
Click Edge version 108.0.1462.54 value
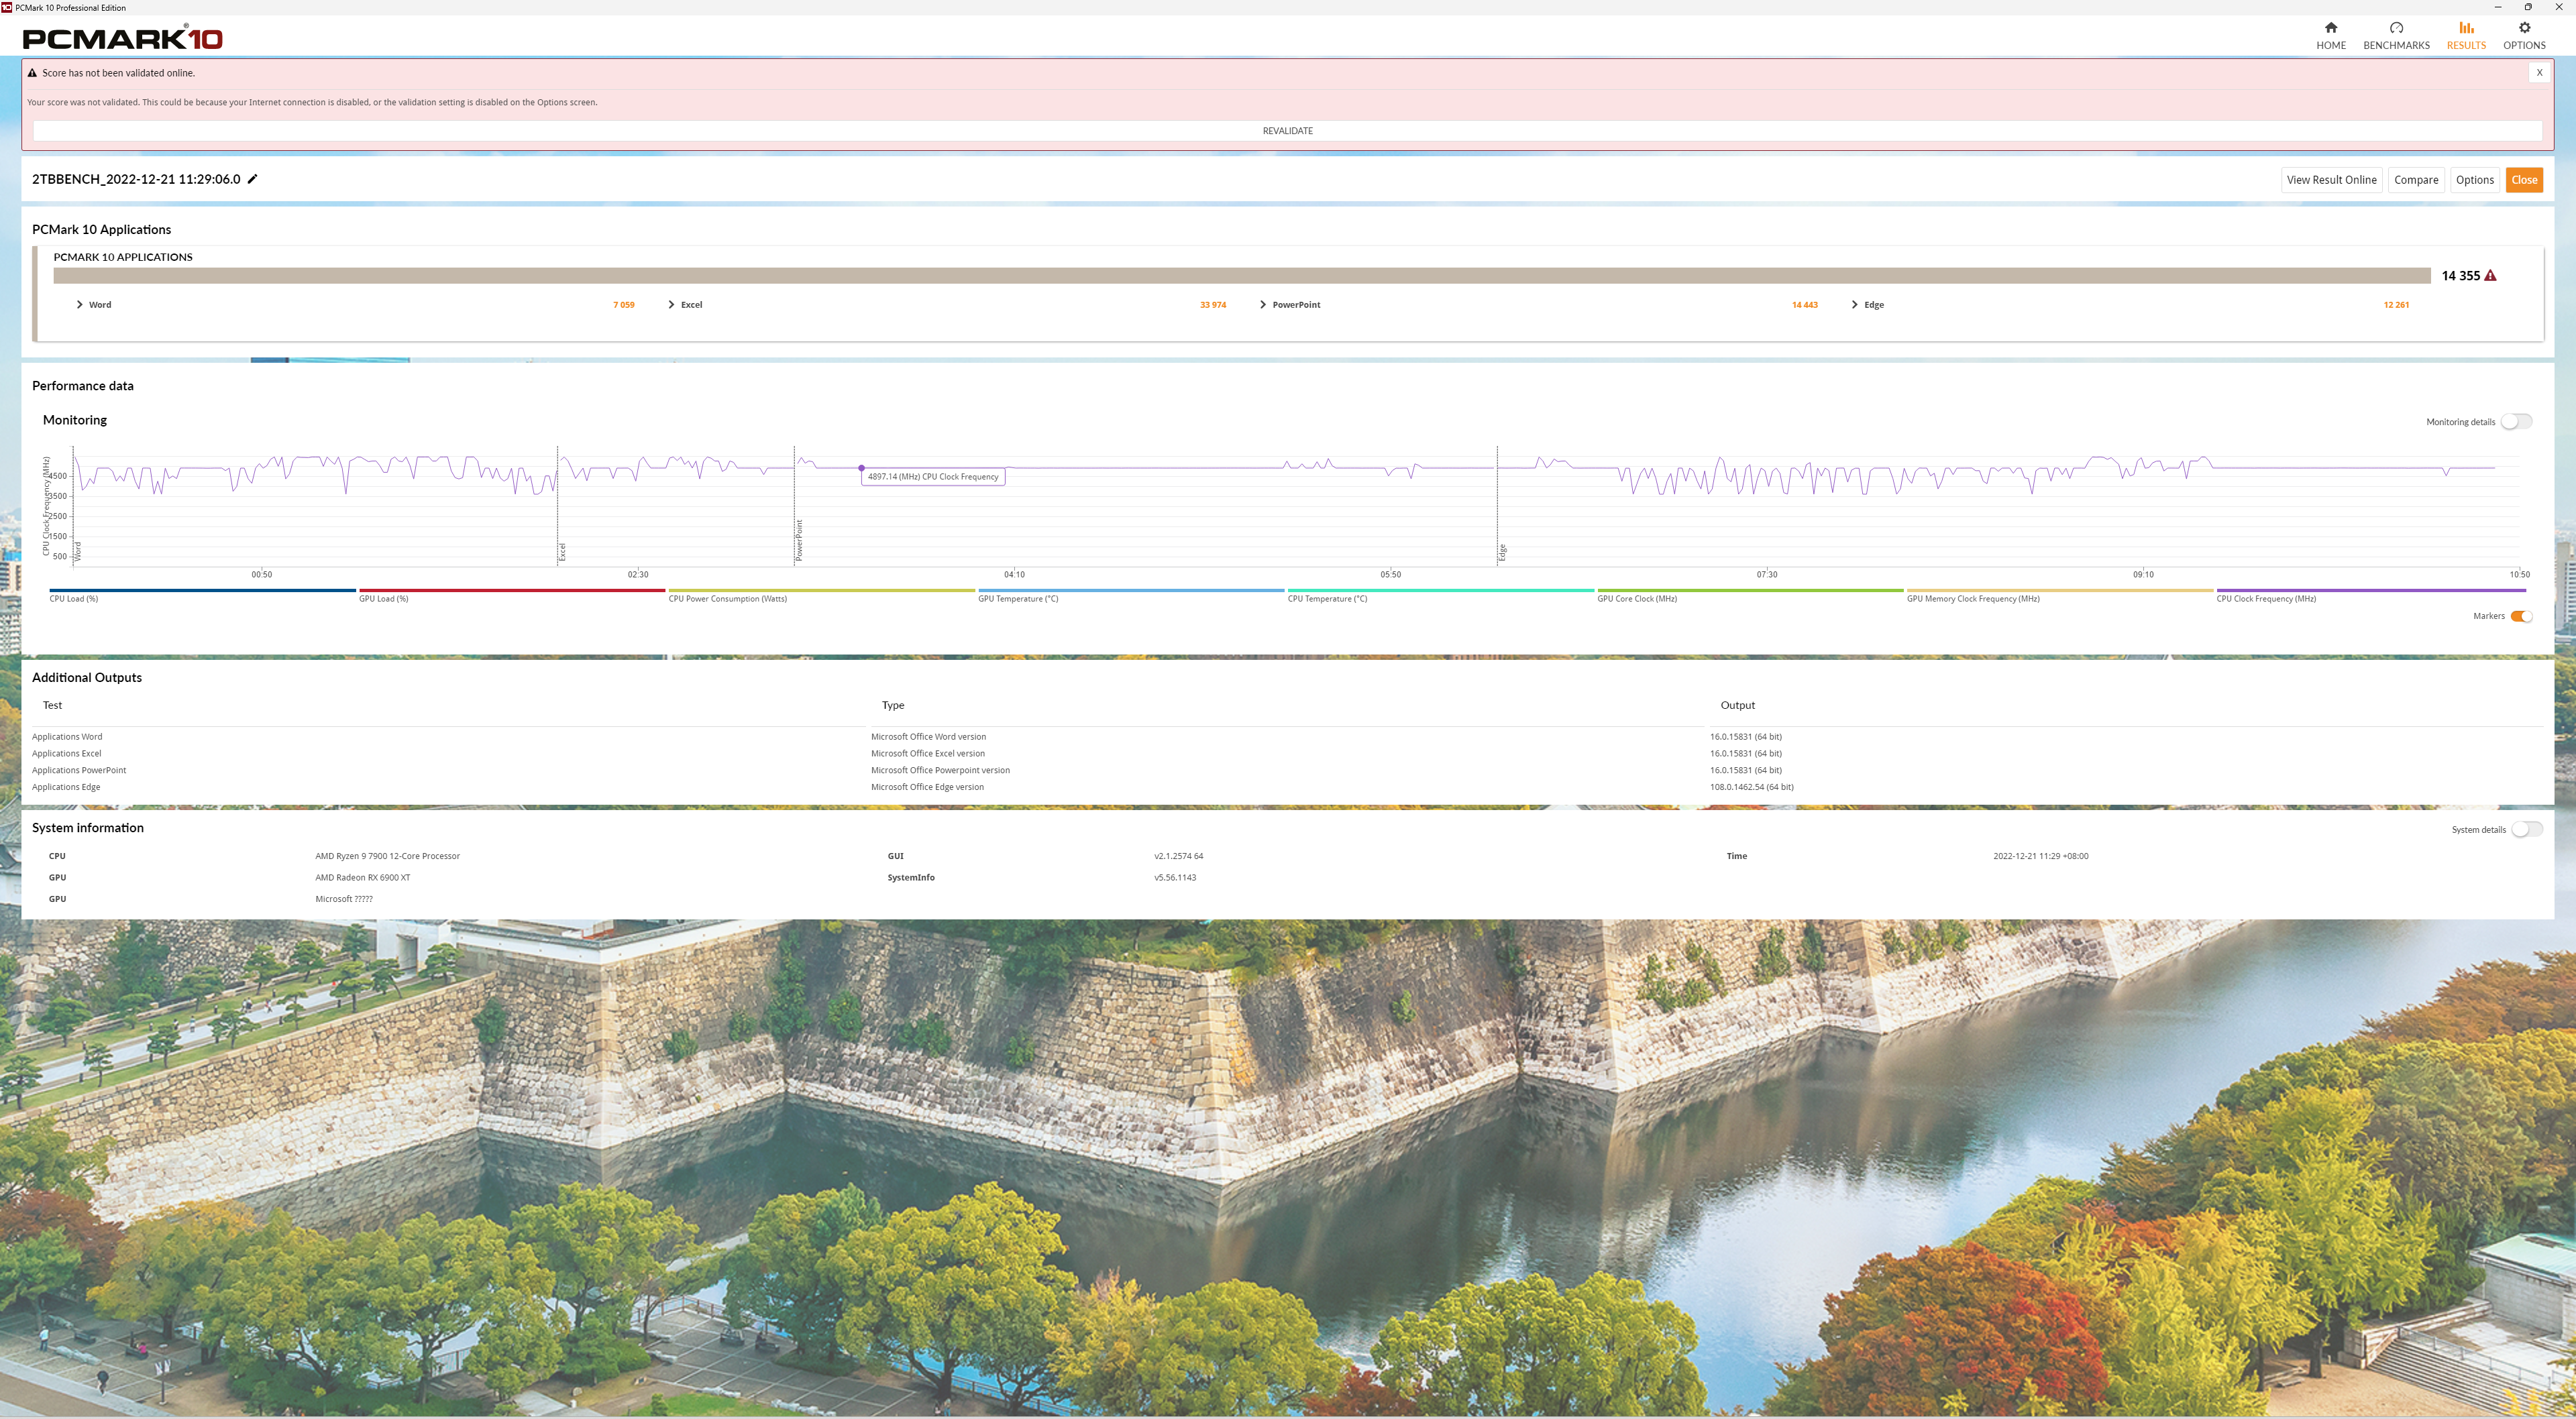point(1751,787)
